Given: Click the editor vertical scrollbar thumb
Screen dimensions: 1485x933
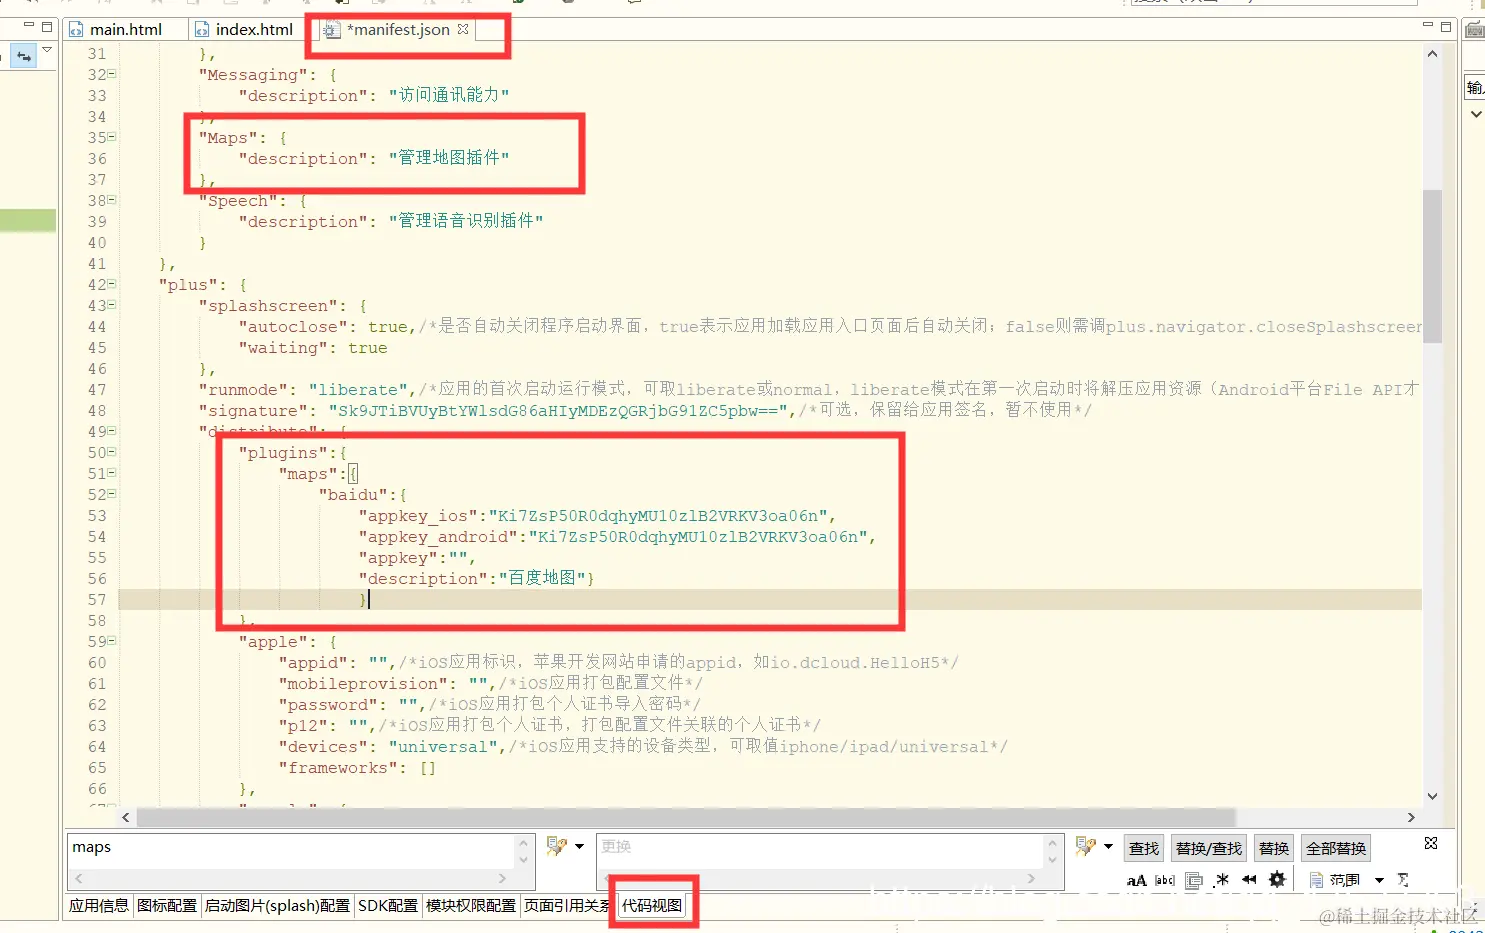Looking at the screenshot, I should point(1432,266).
